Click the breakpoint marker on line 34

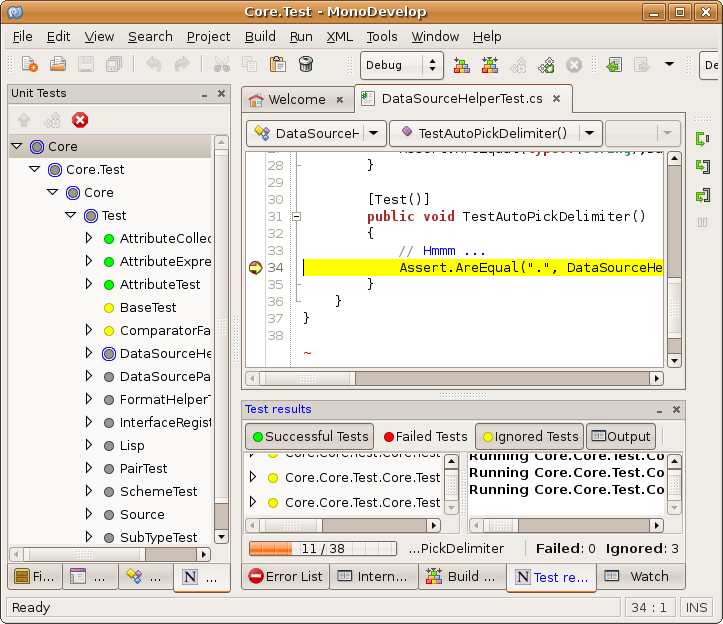255,267
